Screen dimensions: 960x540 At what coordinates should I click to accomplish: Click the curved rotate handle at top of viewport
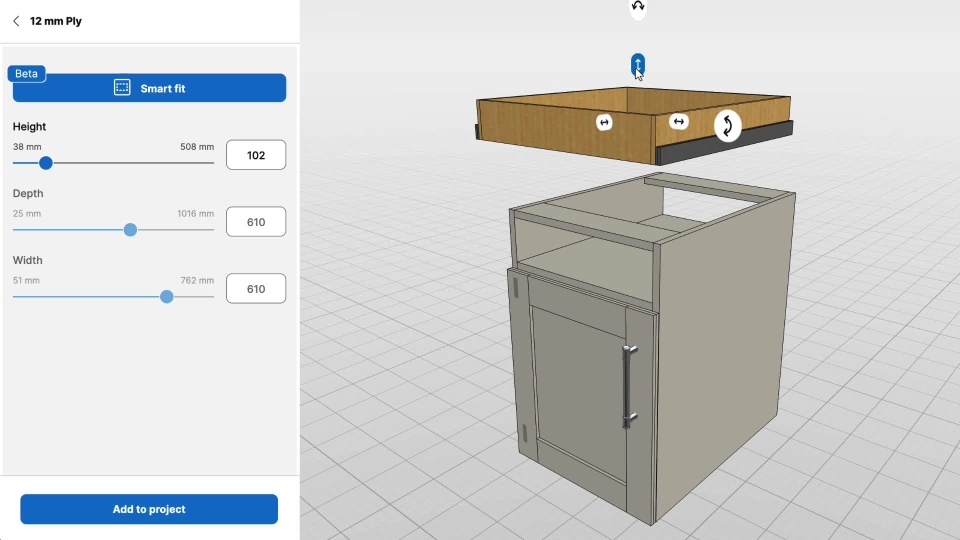point(638,8)
